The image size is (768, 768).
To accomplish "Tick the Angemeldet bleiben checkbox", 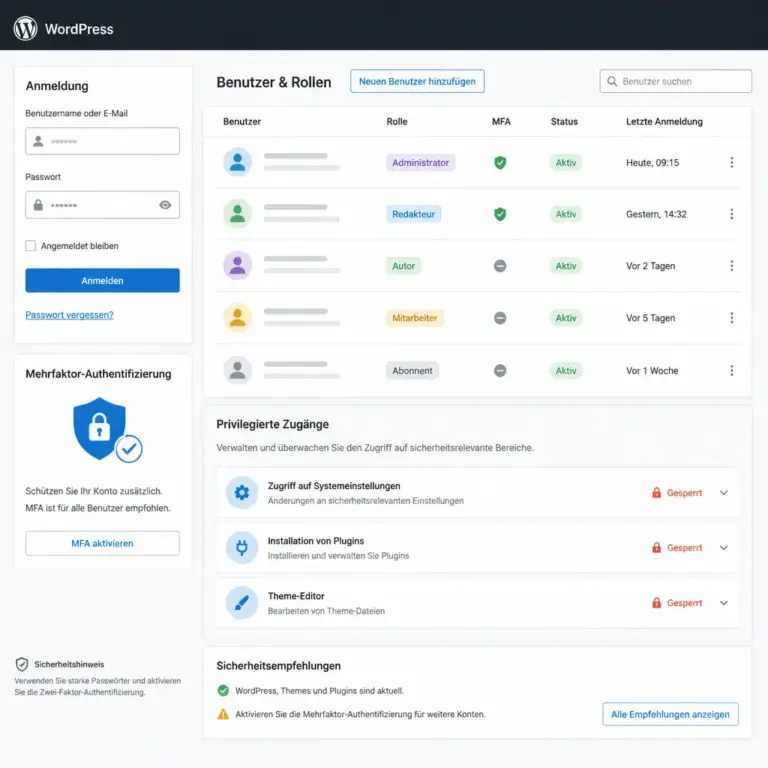I will coord(30,246).
